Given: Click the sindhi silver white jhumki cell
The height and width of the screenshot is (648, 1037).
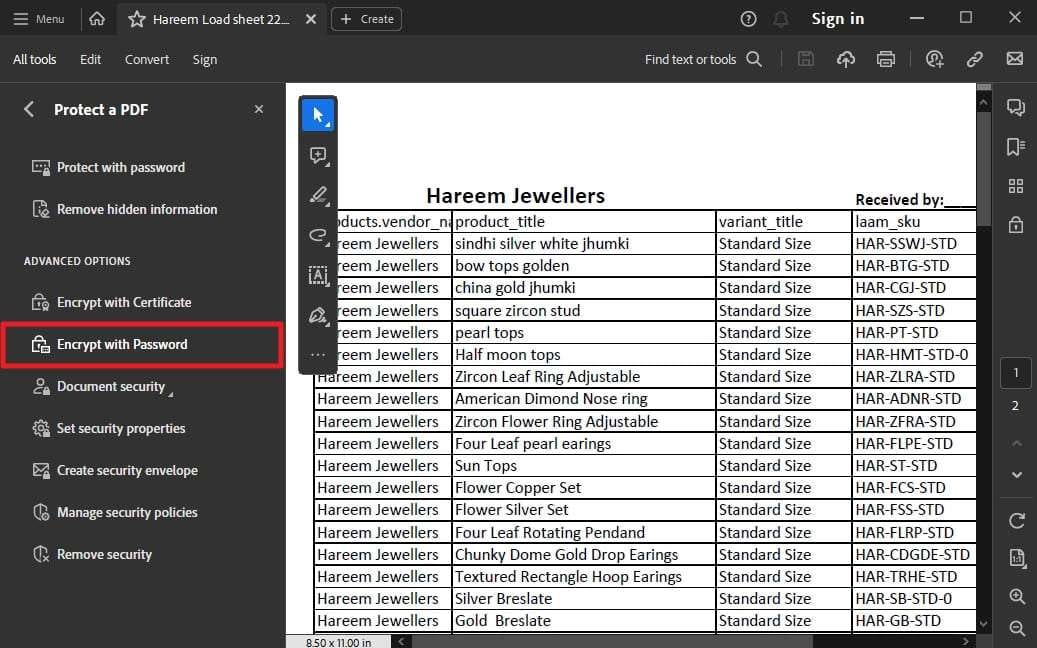Looking at the screenshot, I should coord(583,244).
